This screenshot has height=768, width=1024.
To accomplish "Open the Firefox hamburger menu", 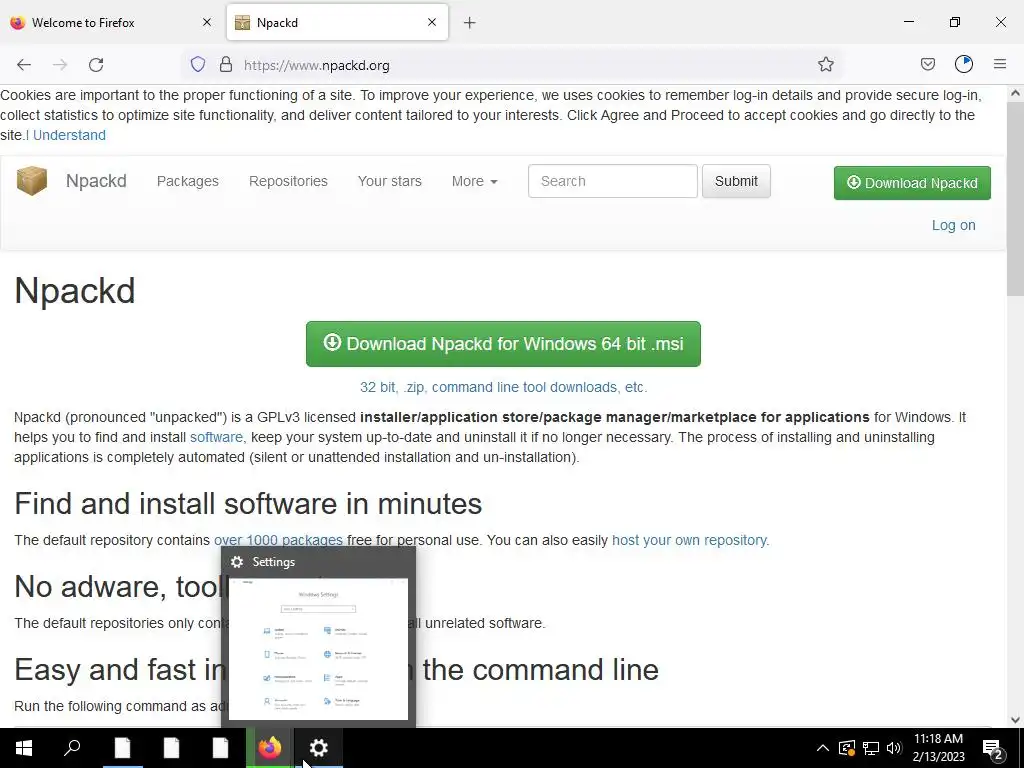I will [x=1000, y=64].
